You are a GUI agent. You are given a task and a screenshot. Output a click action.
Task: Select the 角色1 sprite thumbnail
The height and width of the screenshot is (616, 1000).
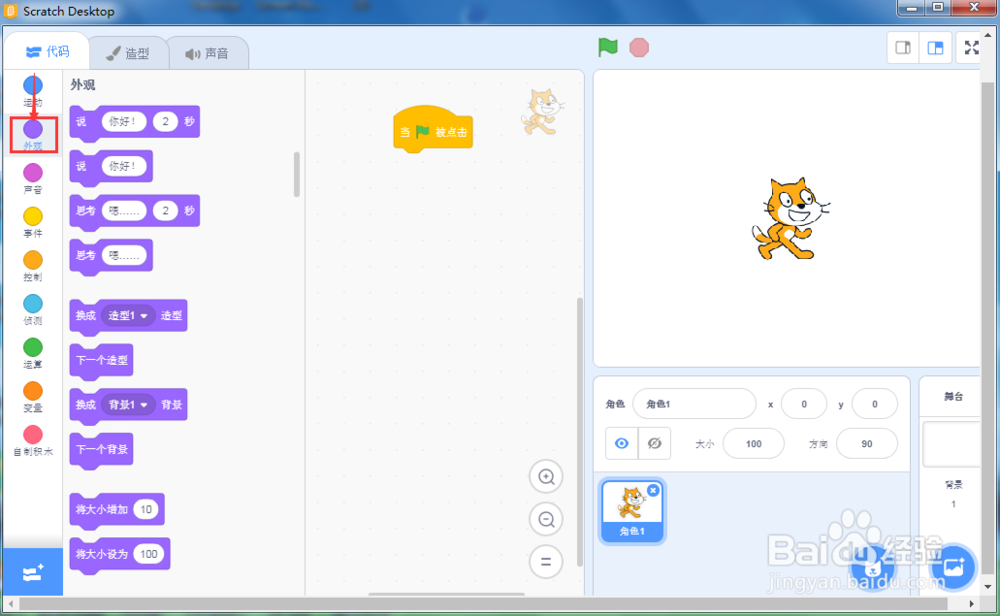pos(632,510)
